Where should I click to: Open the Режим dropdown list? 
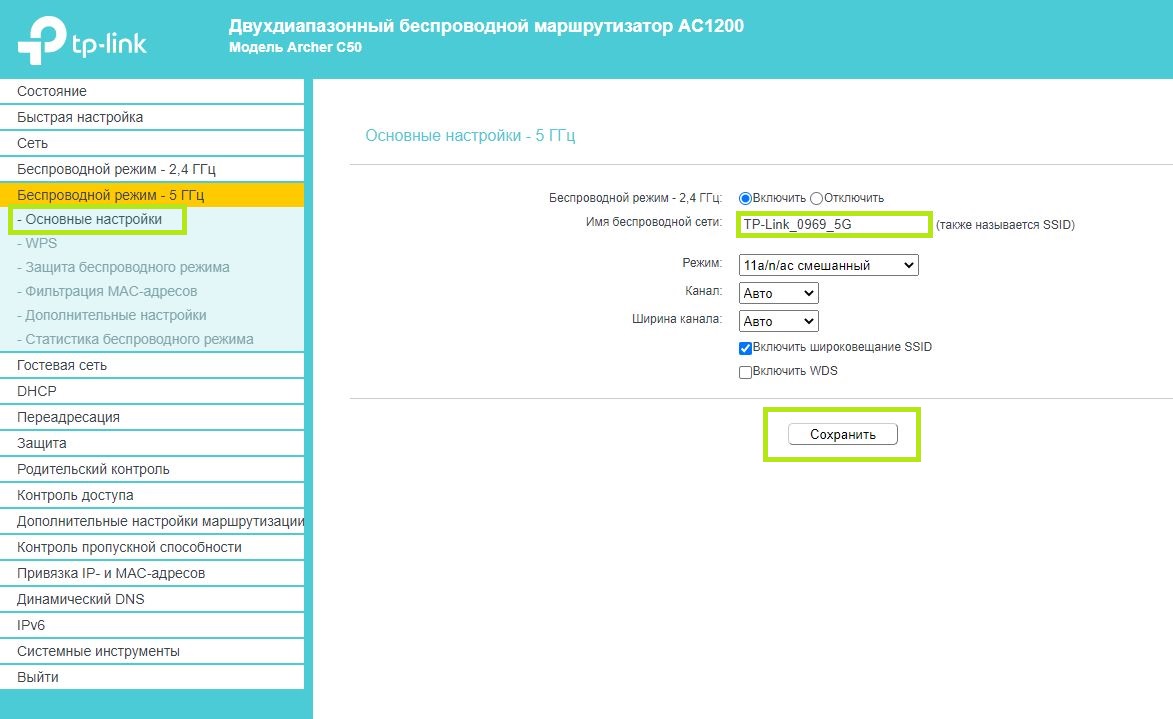[x=828, y=265]
